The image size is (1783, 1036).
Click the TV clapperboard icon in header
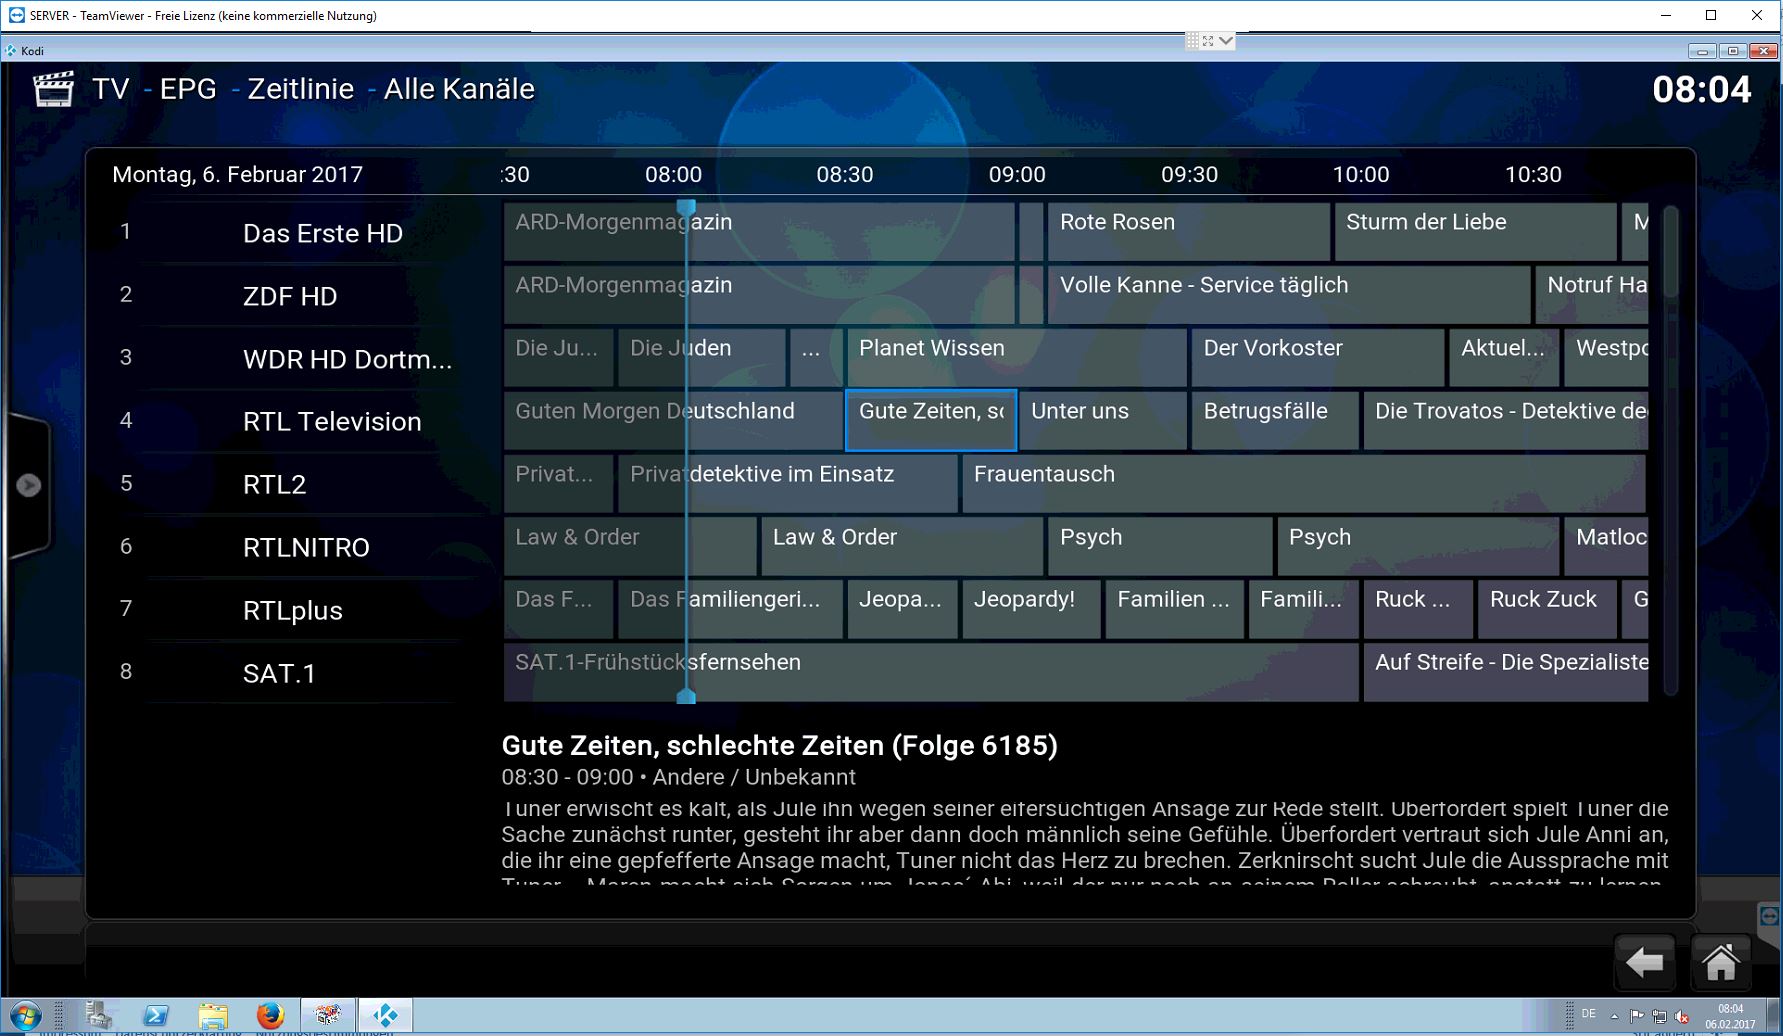(x=54, y=89)
